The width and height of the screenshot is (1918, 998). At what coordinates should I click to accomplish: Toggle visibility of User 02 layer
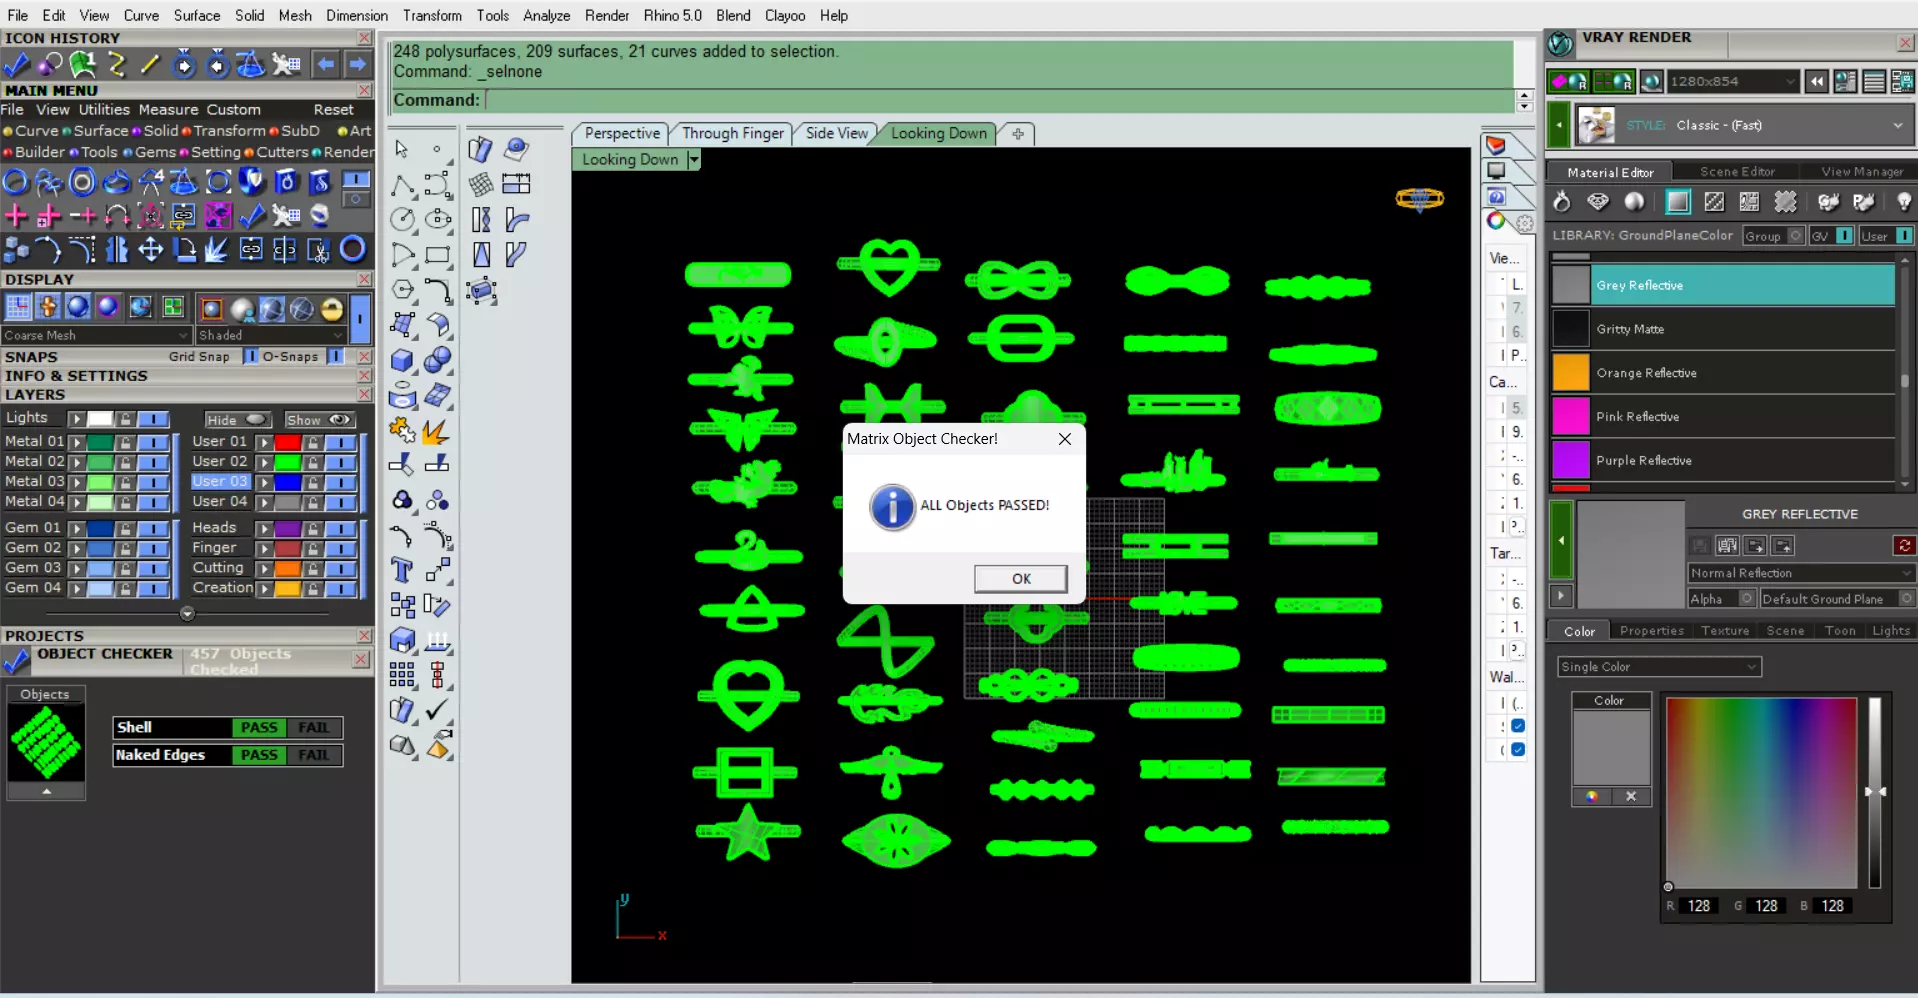[341, 462]
